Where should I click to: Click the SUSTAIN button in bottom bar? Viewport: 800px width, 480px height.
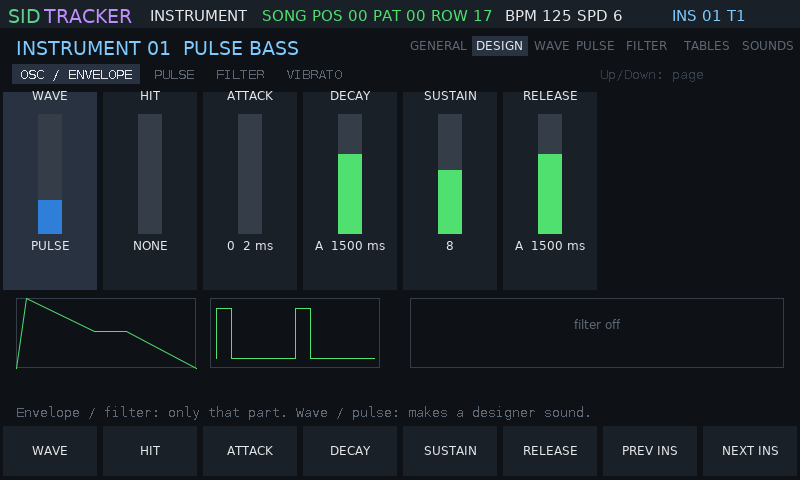(450, 451)
